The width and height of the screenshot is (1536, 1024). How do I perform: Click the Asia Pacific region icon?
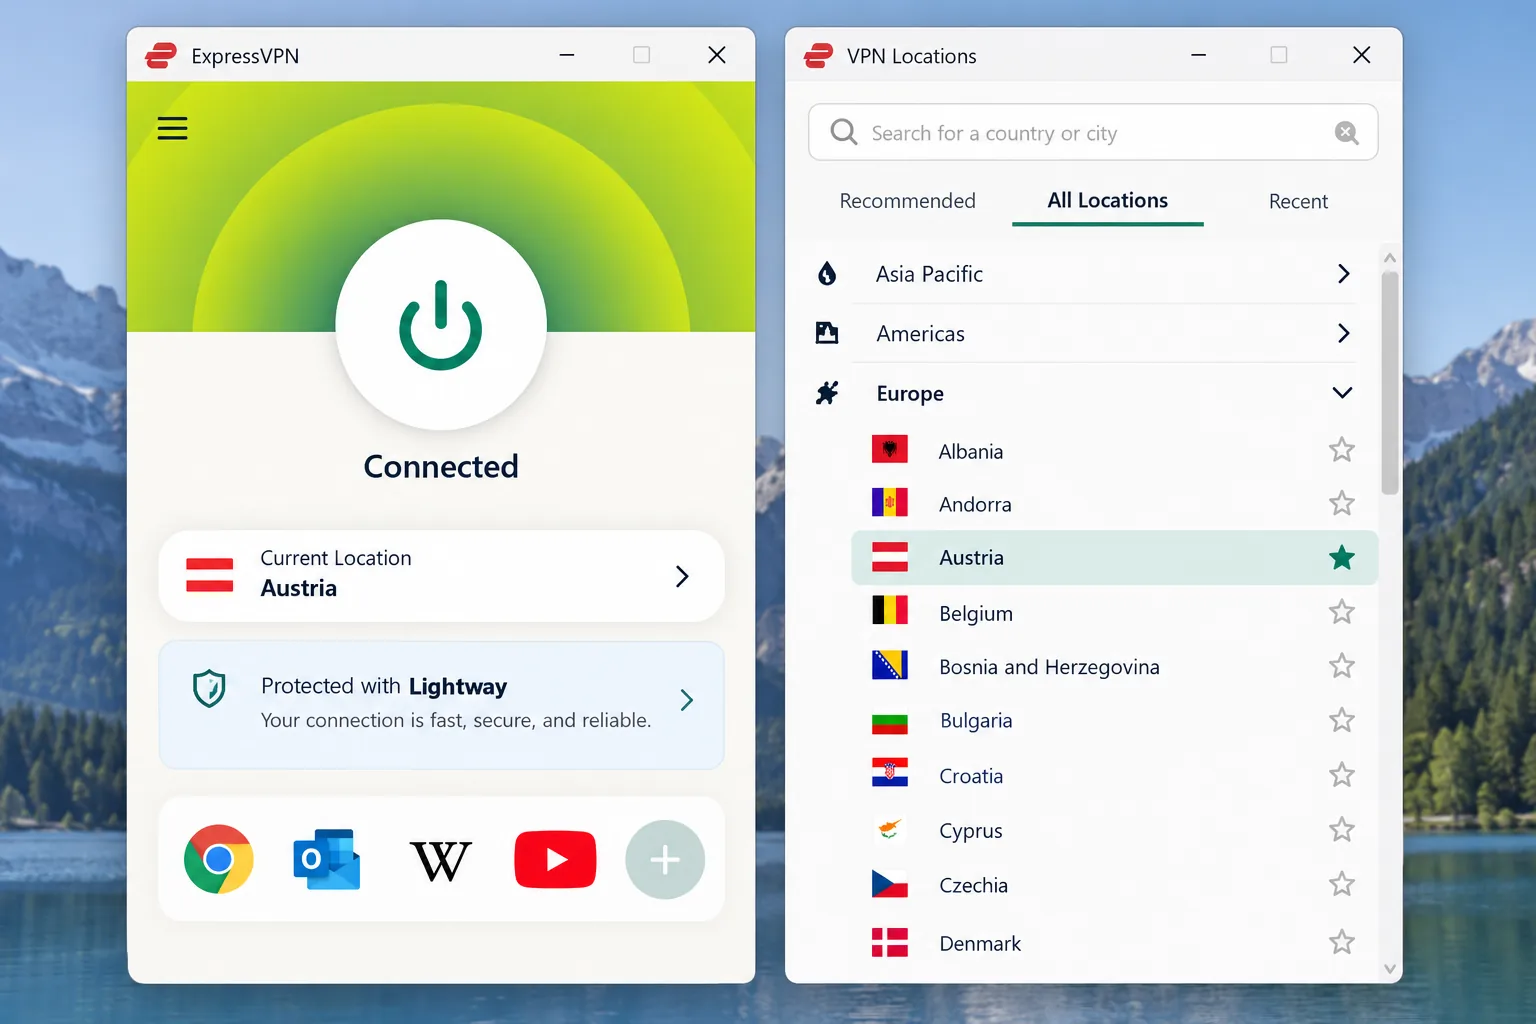point(827,274)
